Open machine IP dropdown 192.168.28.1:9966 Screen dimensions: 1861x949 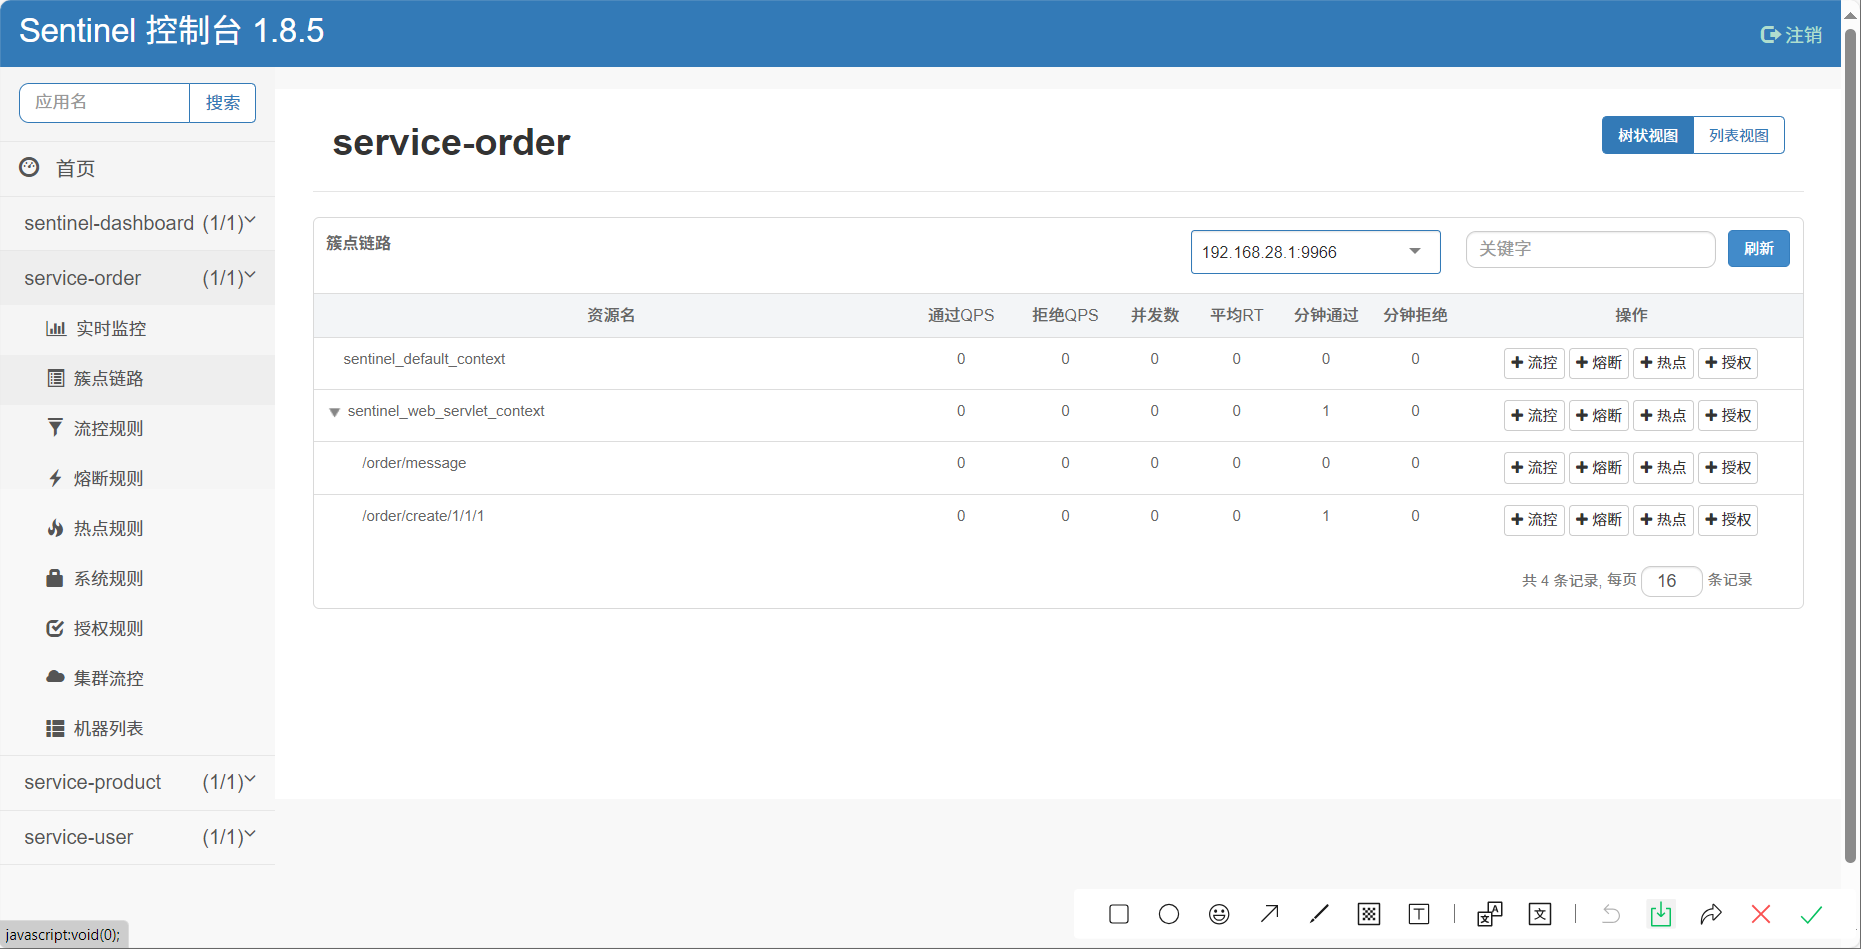point(1315,252)
